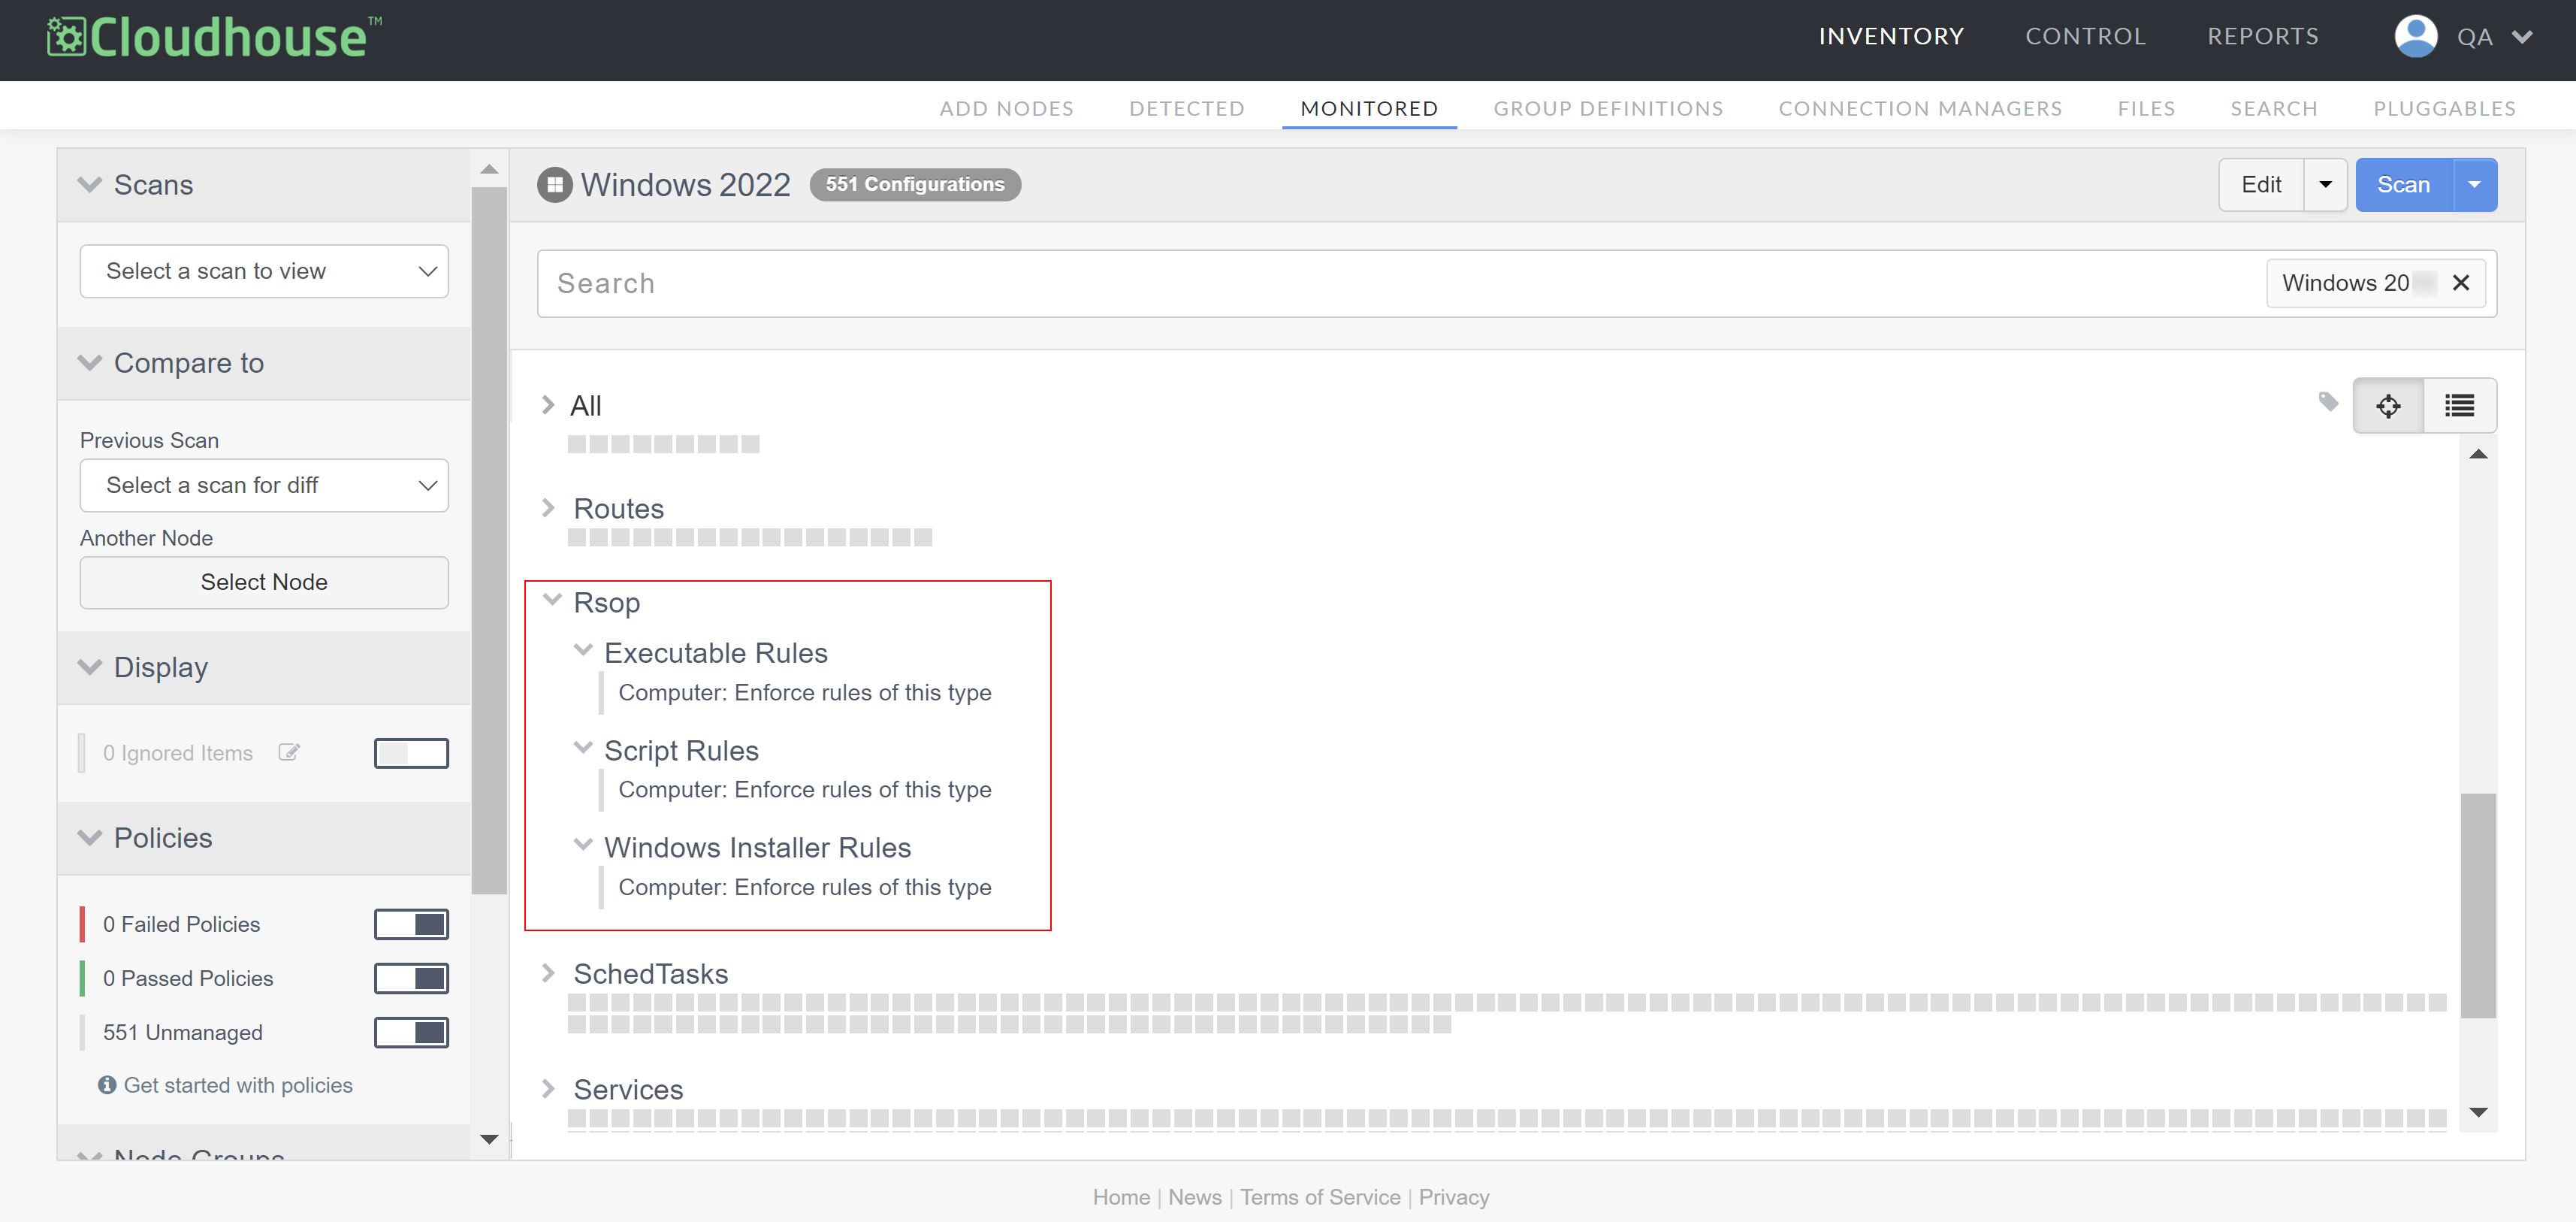Open the Privacy footer link
Viewport: 2576px width, 1222px height.
(1454, 1197)
